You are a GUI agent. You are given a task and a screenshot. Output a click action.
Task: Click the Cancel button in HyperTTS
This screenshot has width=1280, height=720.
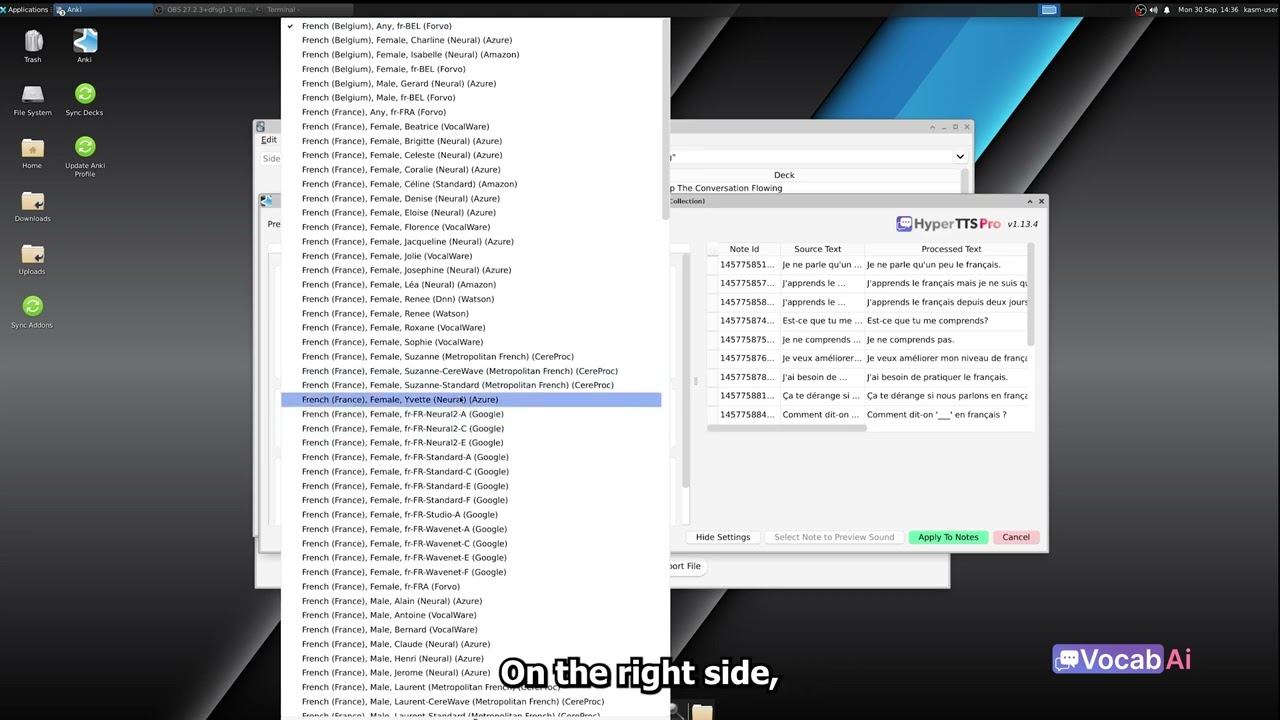pyautogui.click(x=1016, y=537)
